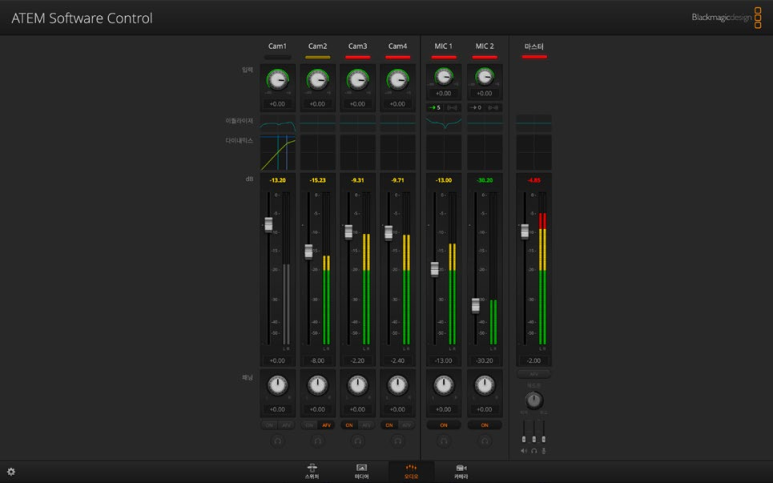Switch to the 스위처 (Switcher) tab
The width and height of the screenshot is (773, 483).
[312, 471]
